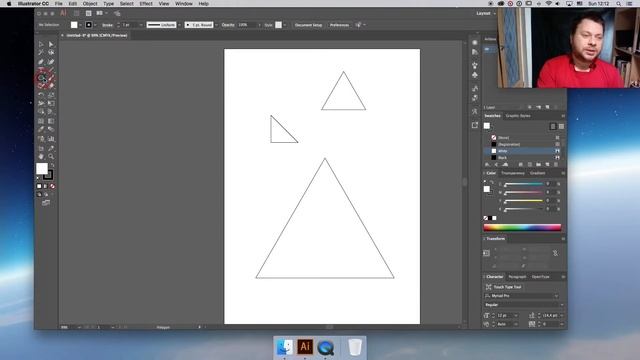Select the Lasso tool
This screenshot has height=360, width=640.
click(51, 53)
